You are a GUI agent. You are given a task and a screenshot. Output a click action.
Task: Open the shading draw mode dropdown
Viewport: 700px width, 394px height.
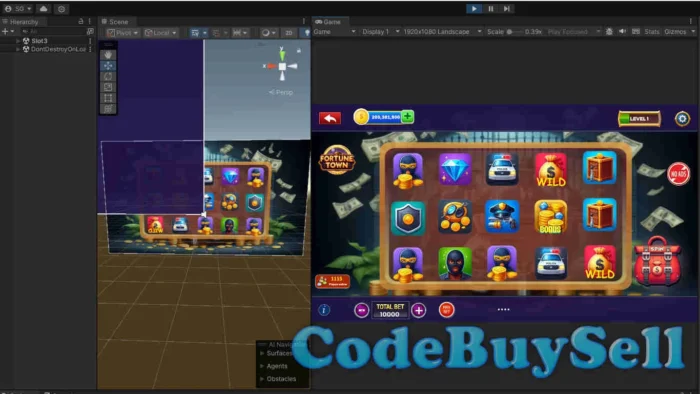[x=269, y=33]
